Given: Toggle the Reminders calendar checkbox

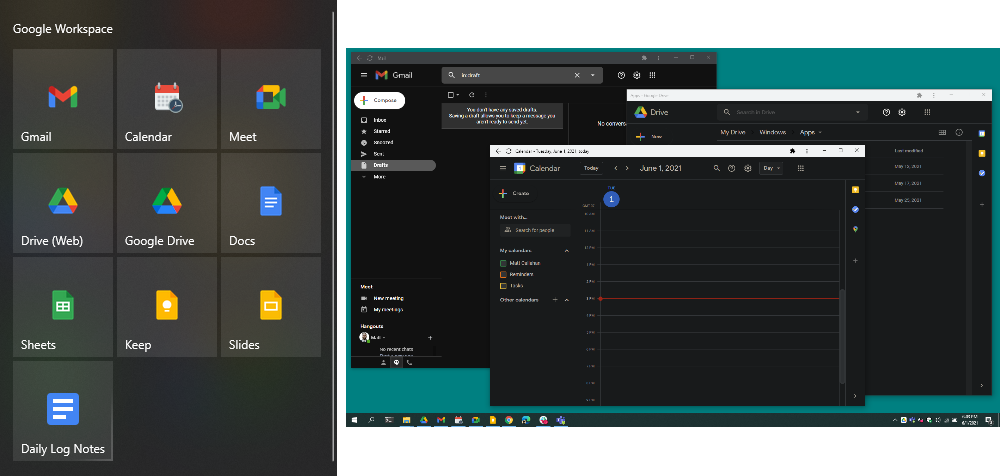Looking at the screenshot, I should tap(504, 274).
